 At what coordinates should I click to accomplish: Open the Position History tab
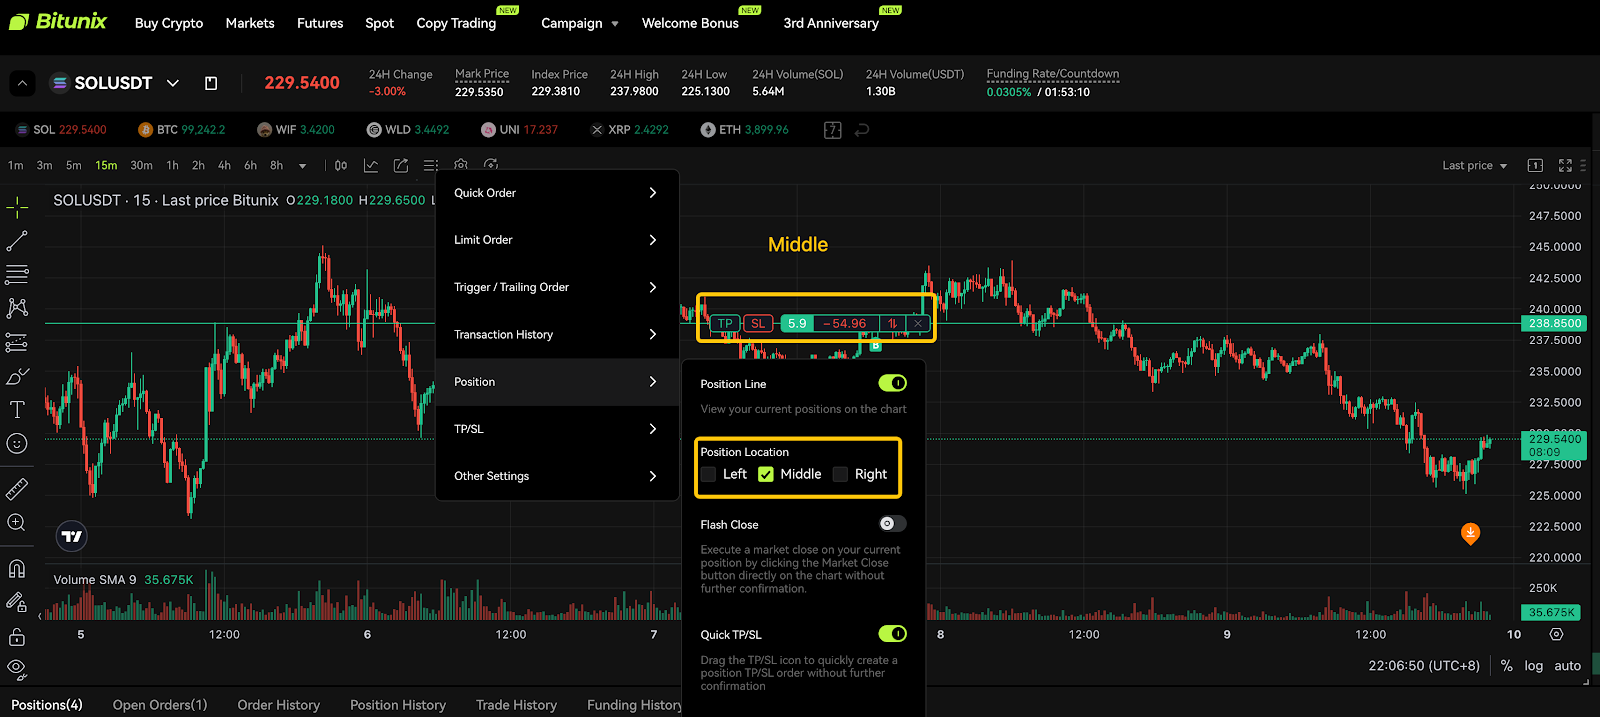coord(398,705)
